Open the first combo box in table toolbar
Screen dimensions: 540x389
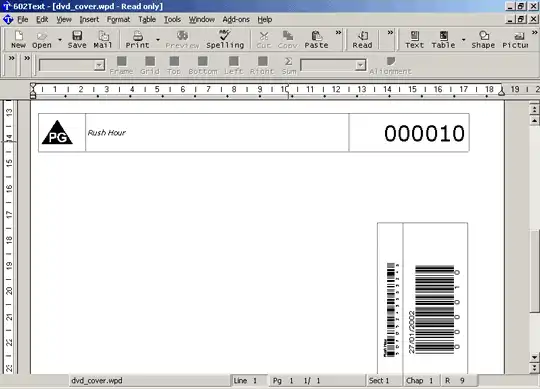point(72,65)
